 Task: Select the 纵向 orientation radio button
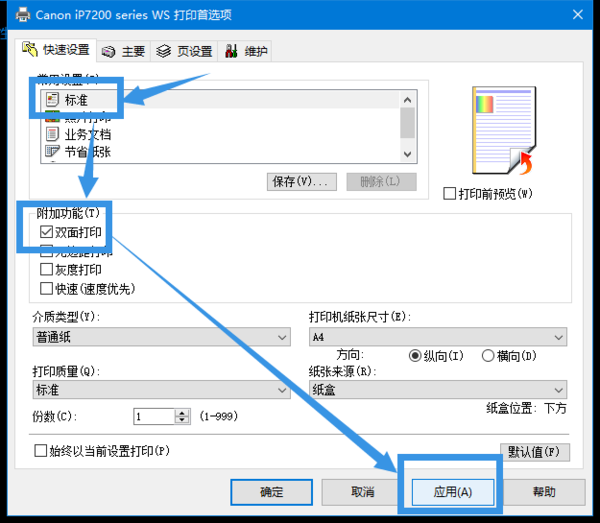(415, 356)
